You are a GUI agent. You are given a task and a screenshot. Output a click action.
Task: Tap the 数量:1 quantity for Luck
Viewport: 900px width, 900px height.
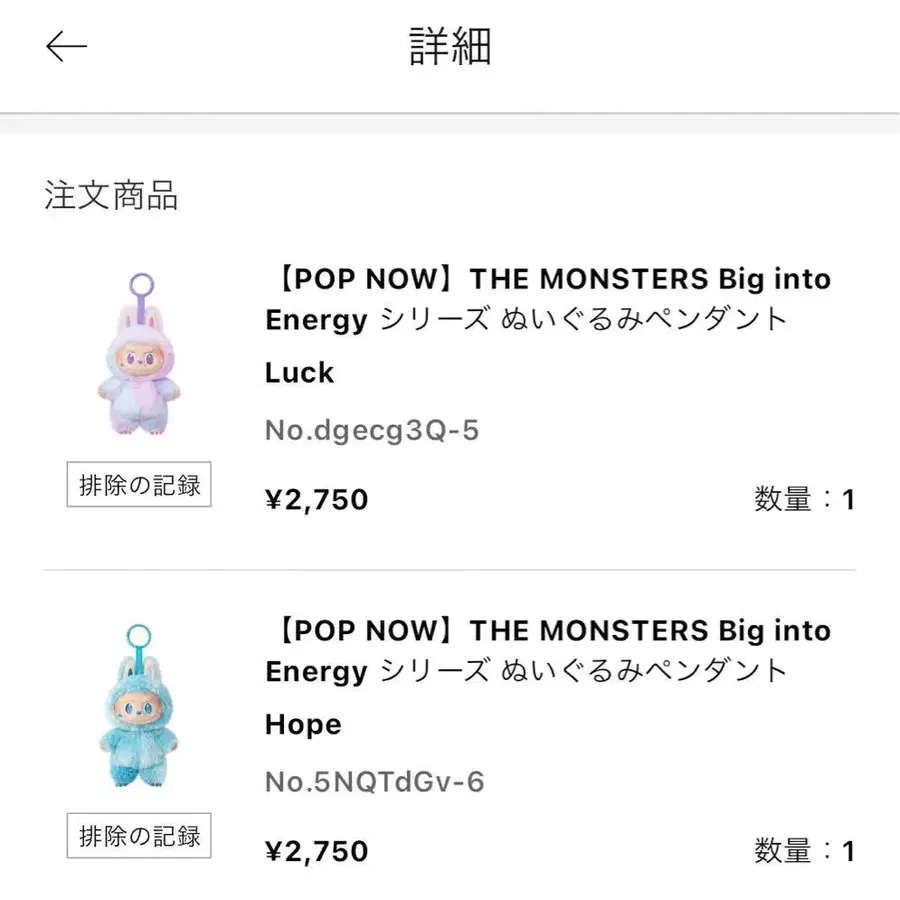point(804,498)
